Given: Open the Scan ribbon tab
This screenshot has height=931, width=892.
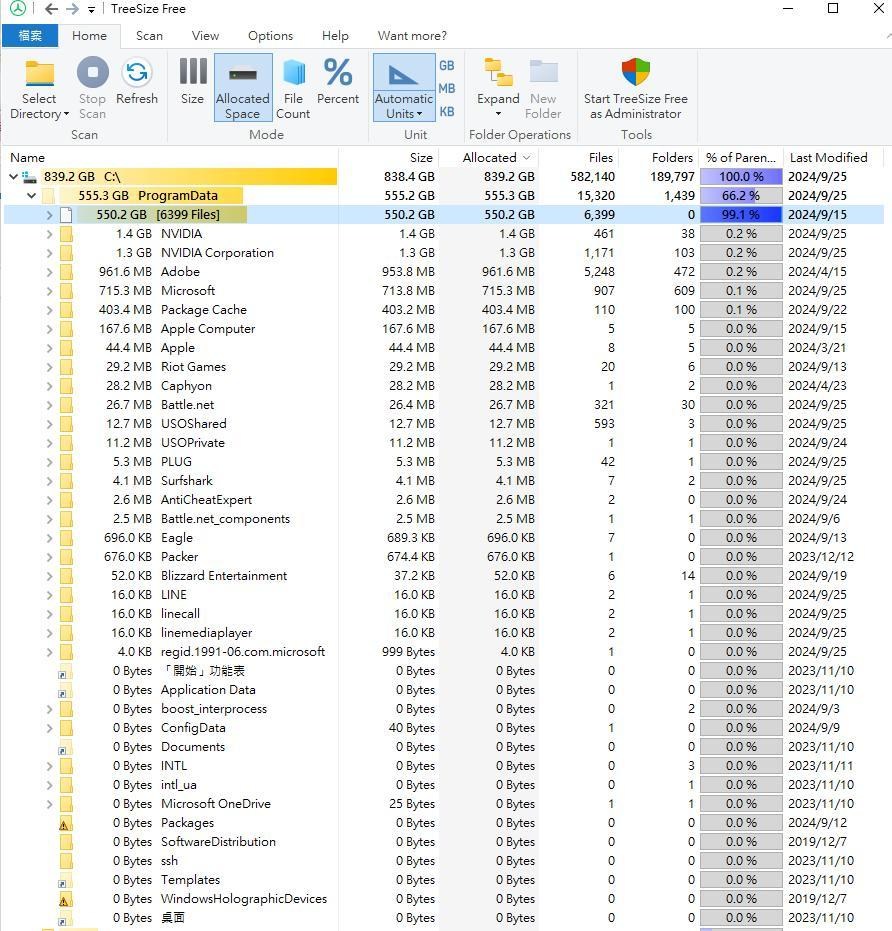Looking at the screenshot, I should coord(149,35).
